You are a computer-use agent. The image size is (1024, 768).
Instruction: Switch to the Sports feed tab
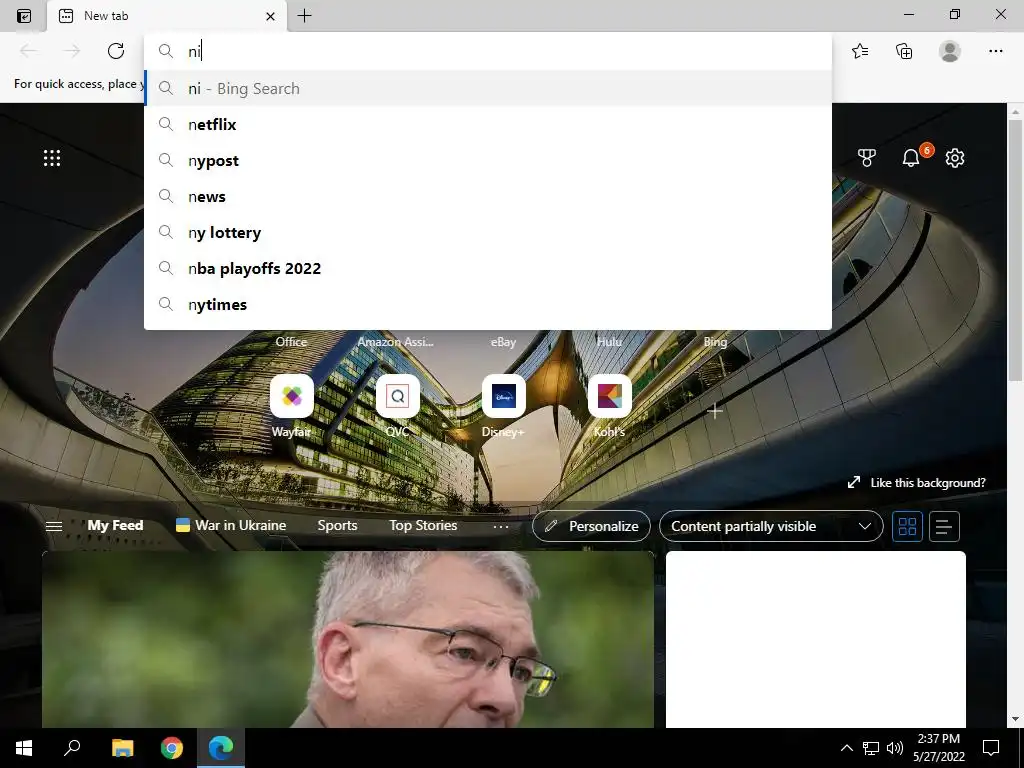click(x=337, y=526)
